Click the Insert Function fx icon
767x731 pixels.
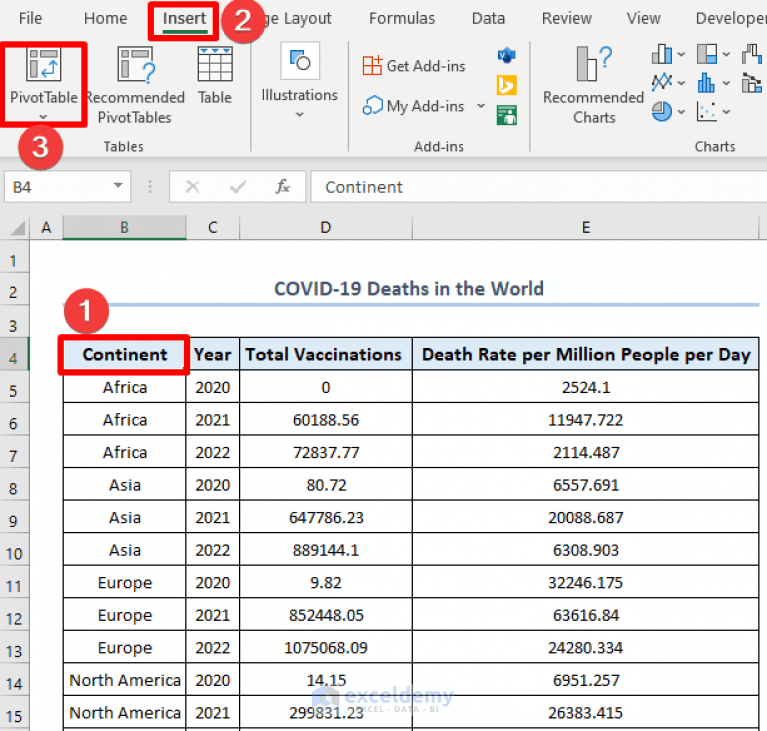pyautogui.click(x=282, y=186)
